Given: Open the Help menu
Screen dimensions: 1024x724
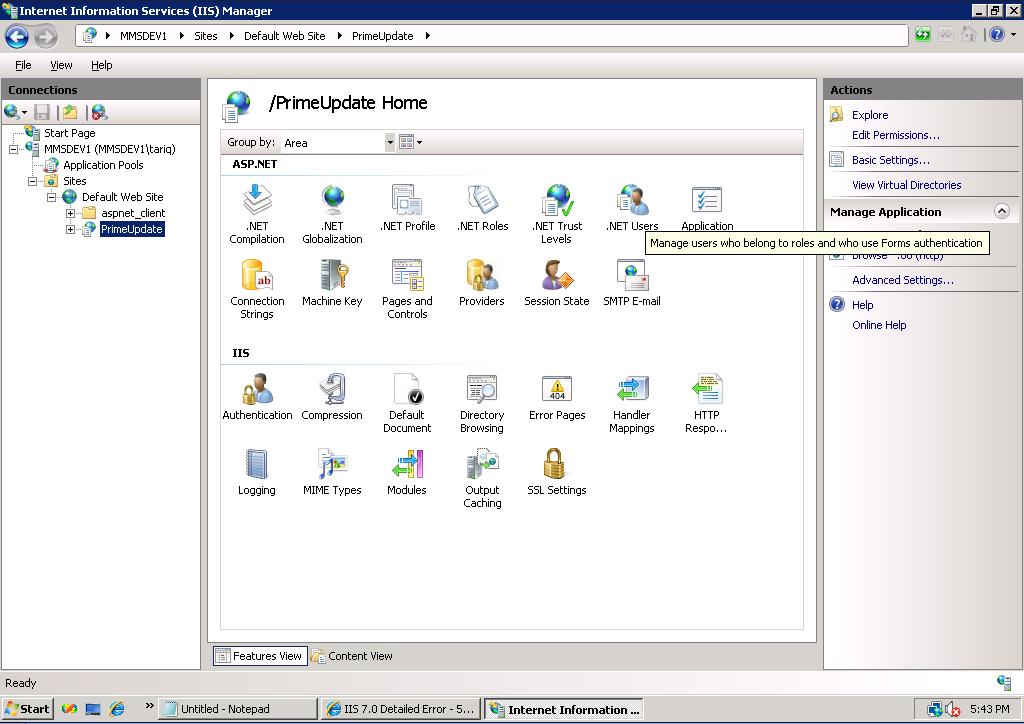Looking at the screenshot, I should point(101,65).
